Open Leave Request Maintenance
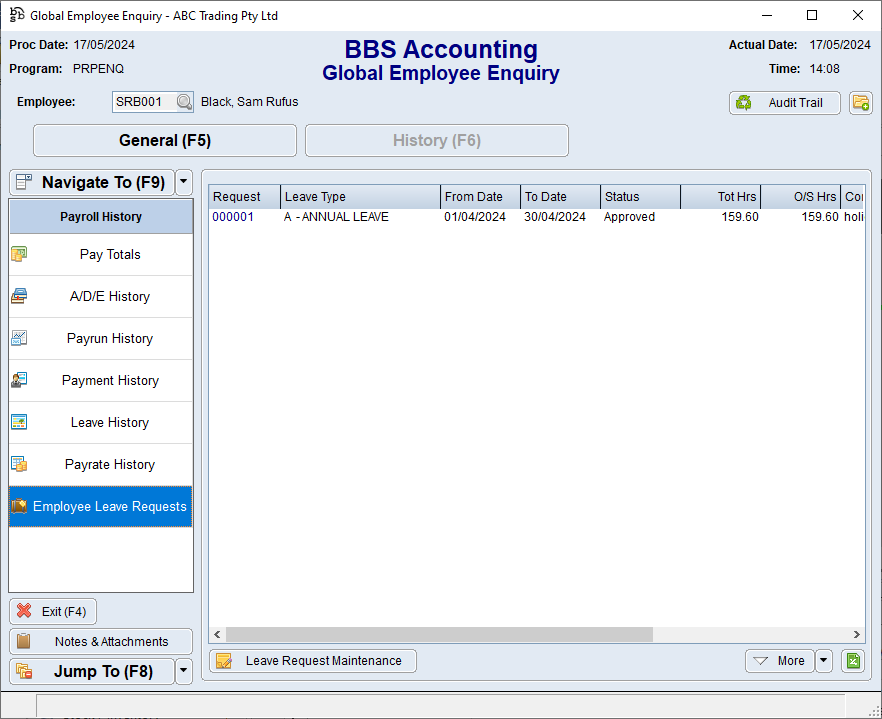The width and height of the screenshot is (882, 719). (x=313, y=661)
